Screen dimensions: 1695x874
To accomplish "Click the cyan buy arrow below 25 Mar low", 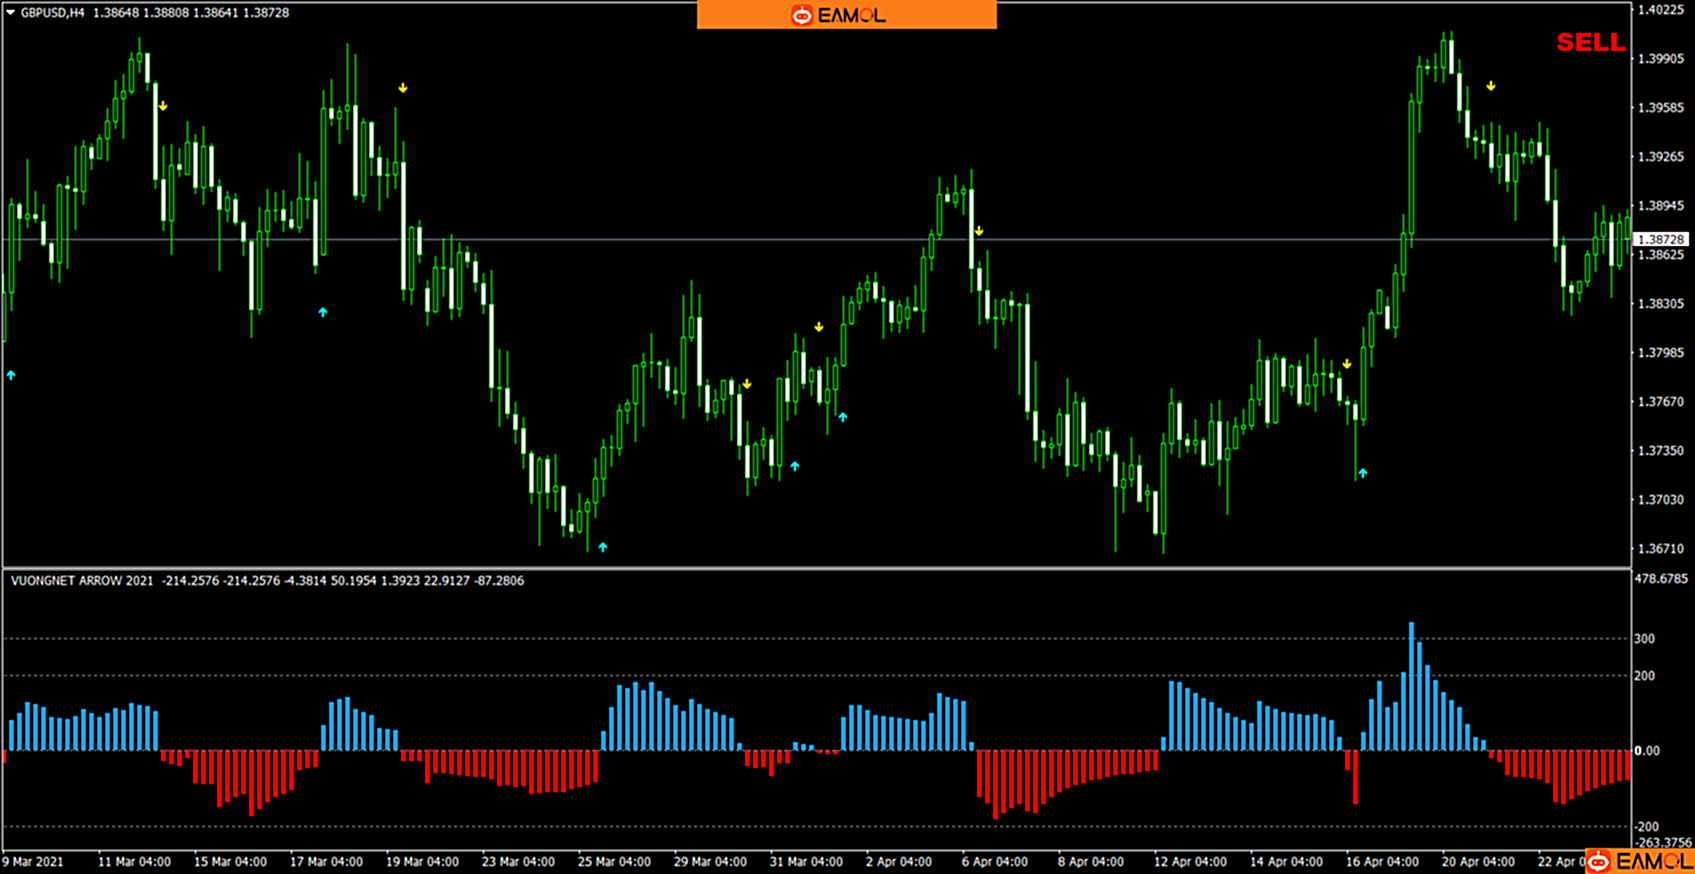I will click(602, 547).
